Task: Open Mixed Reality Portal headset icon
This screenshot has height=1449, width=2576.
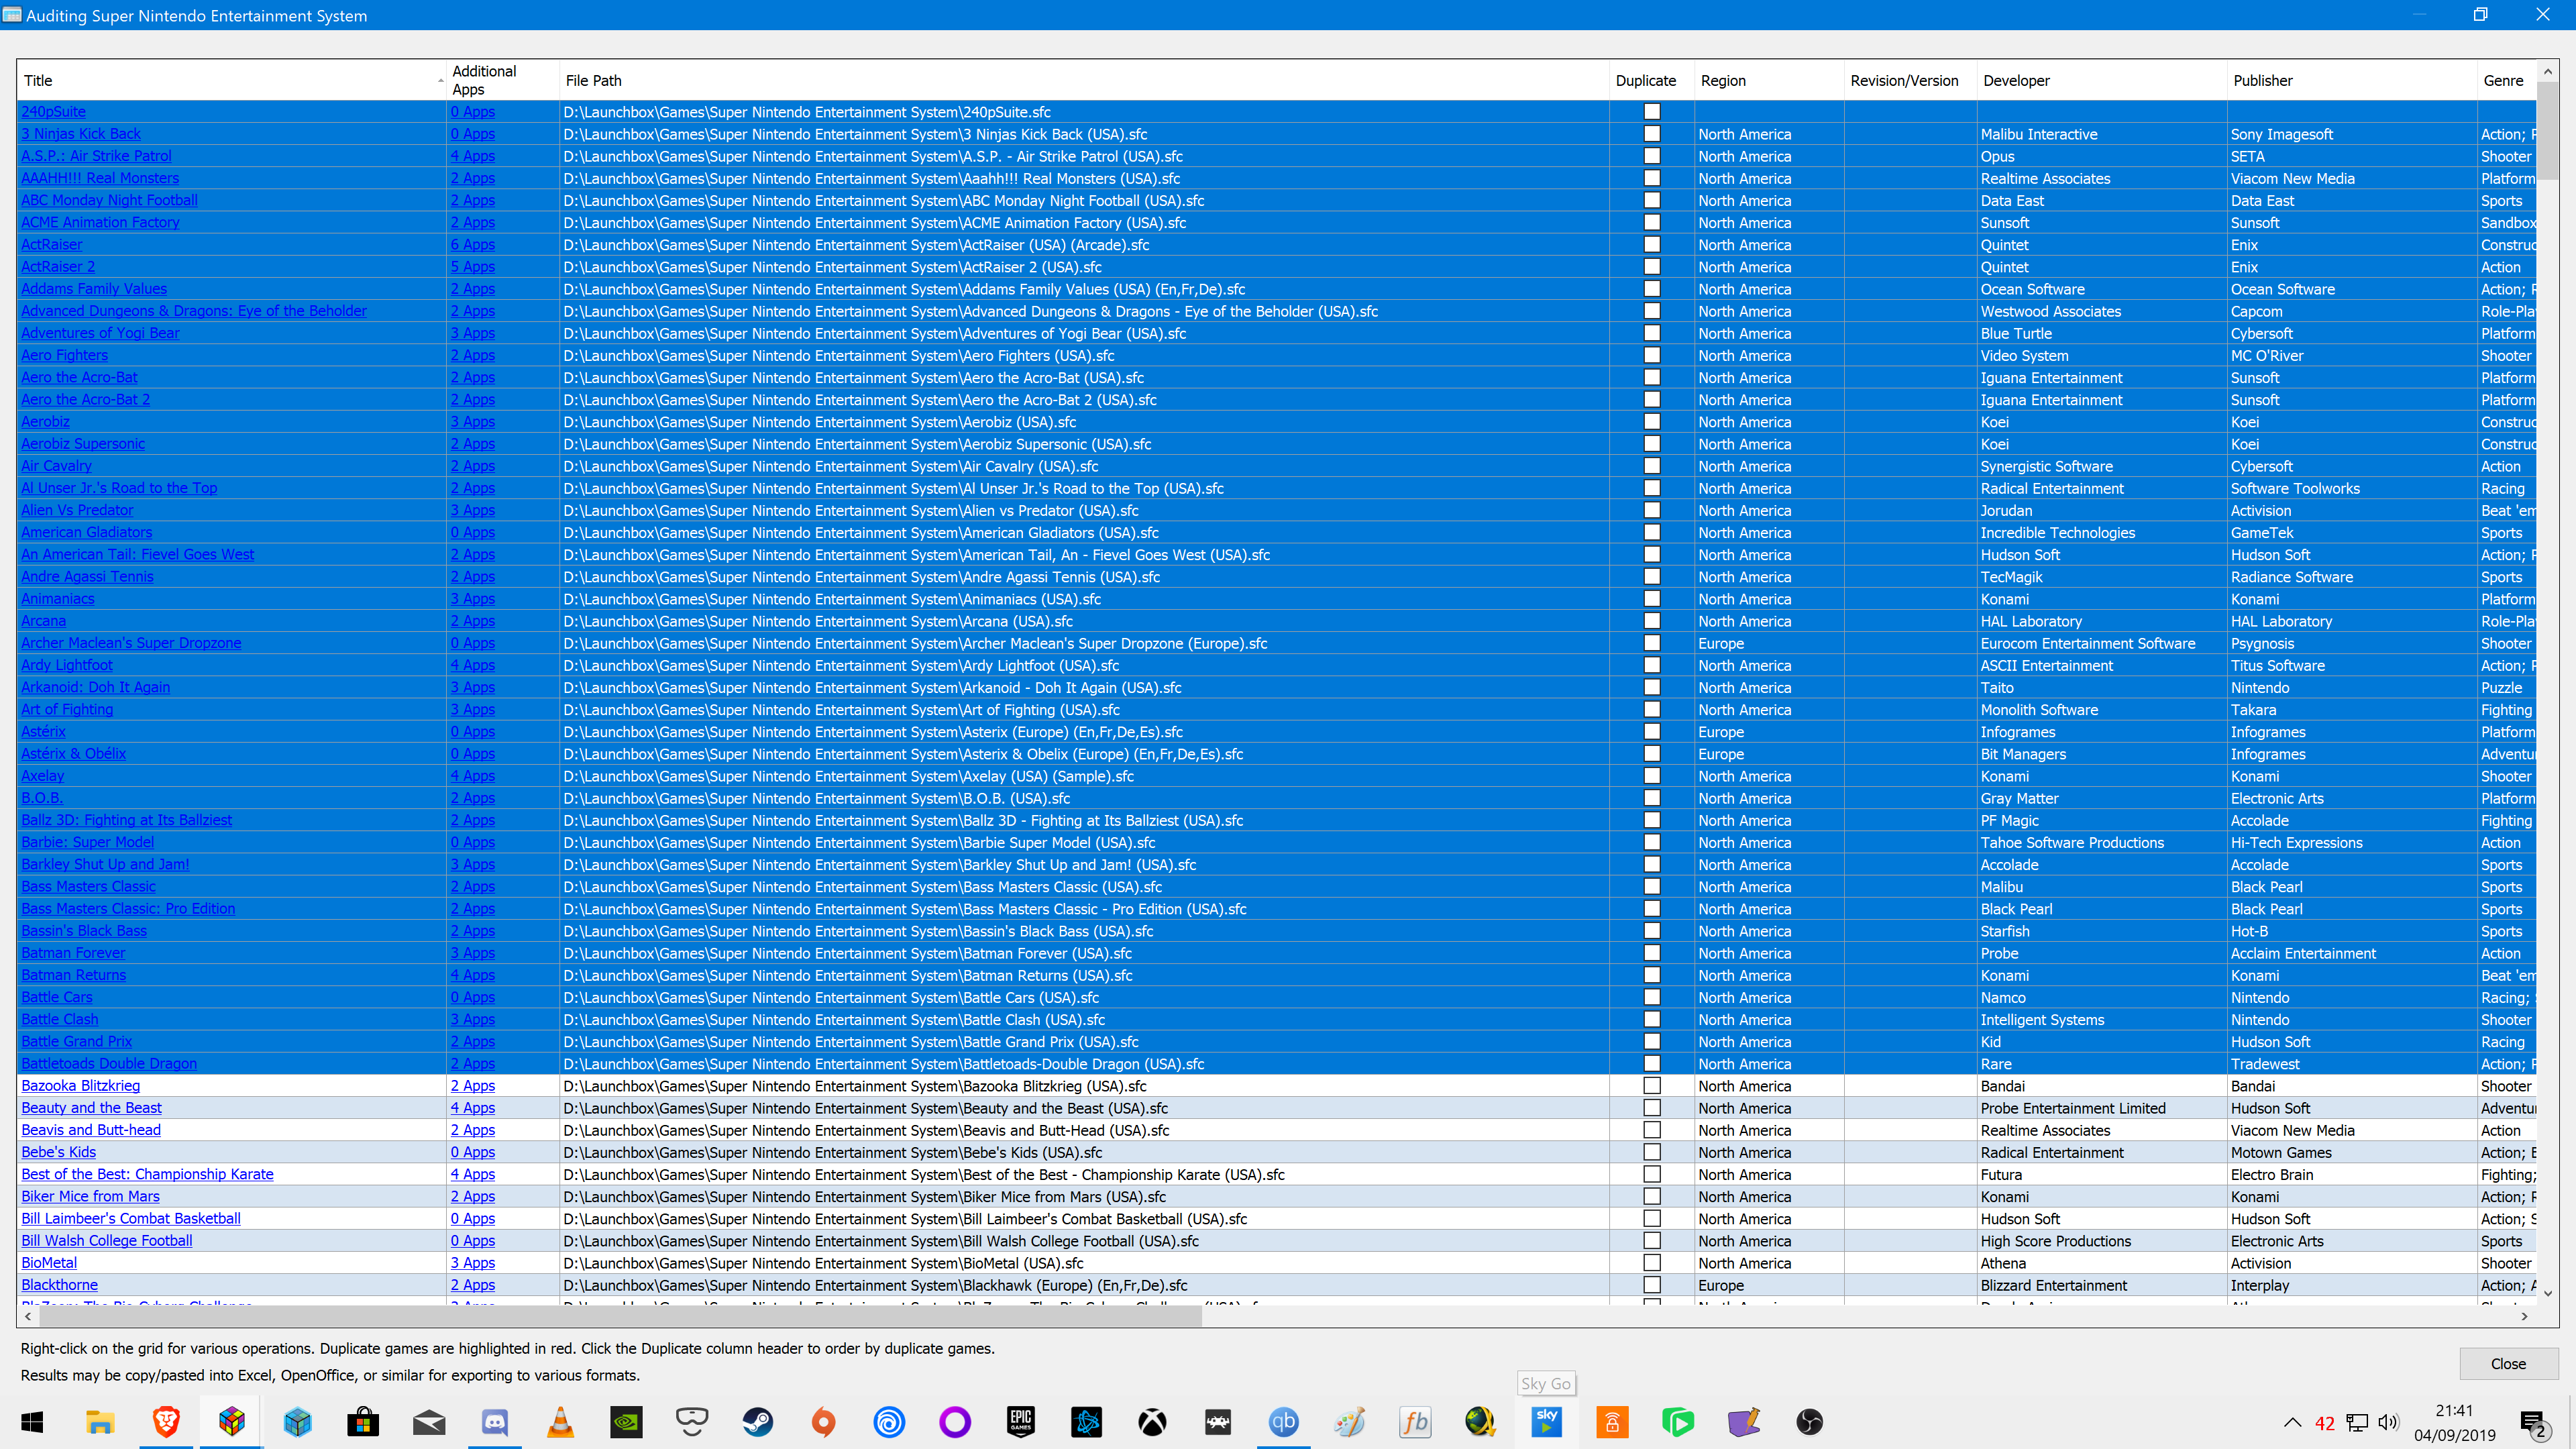Action: pyautogui.click(x=692, y=1421)
